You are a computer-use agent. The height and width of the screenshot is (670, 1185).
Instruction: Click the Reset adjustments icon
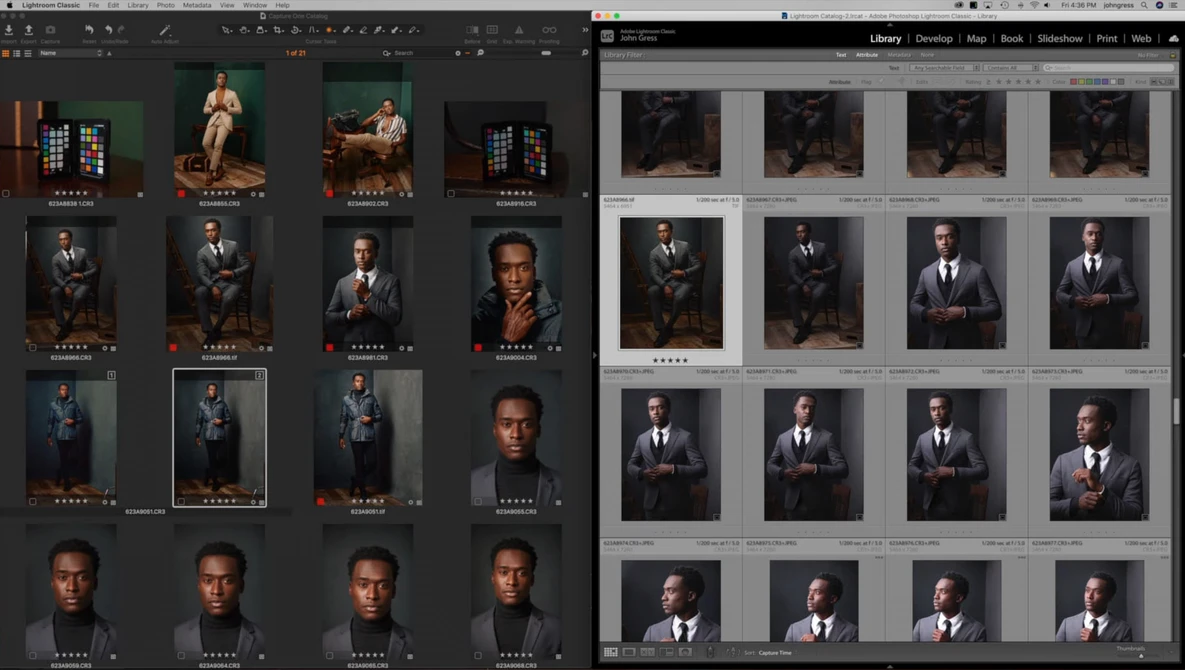[89, 30]
